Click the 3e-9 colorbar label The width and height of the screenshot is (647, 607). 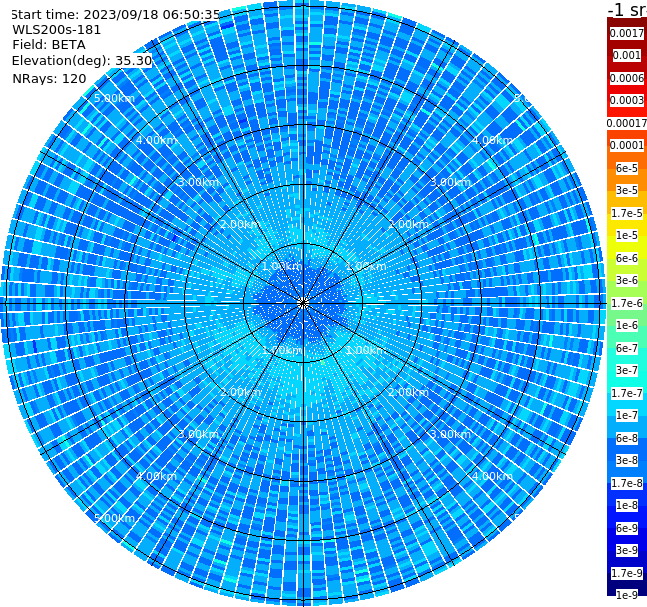[627, 550]
